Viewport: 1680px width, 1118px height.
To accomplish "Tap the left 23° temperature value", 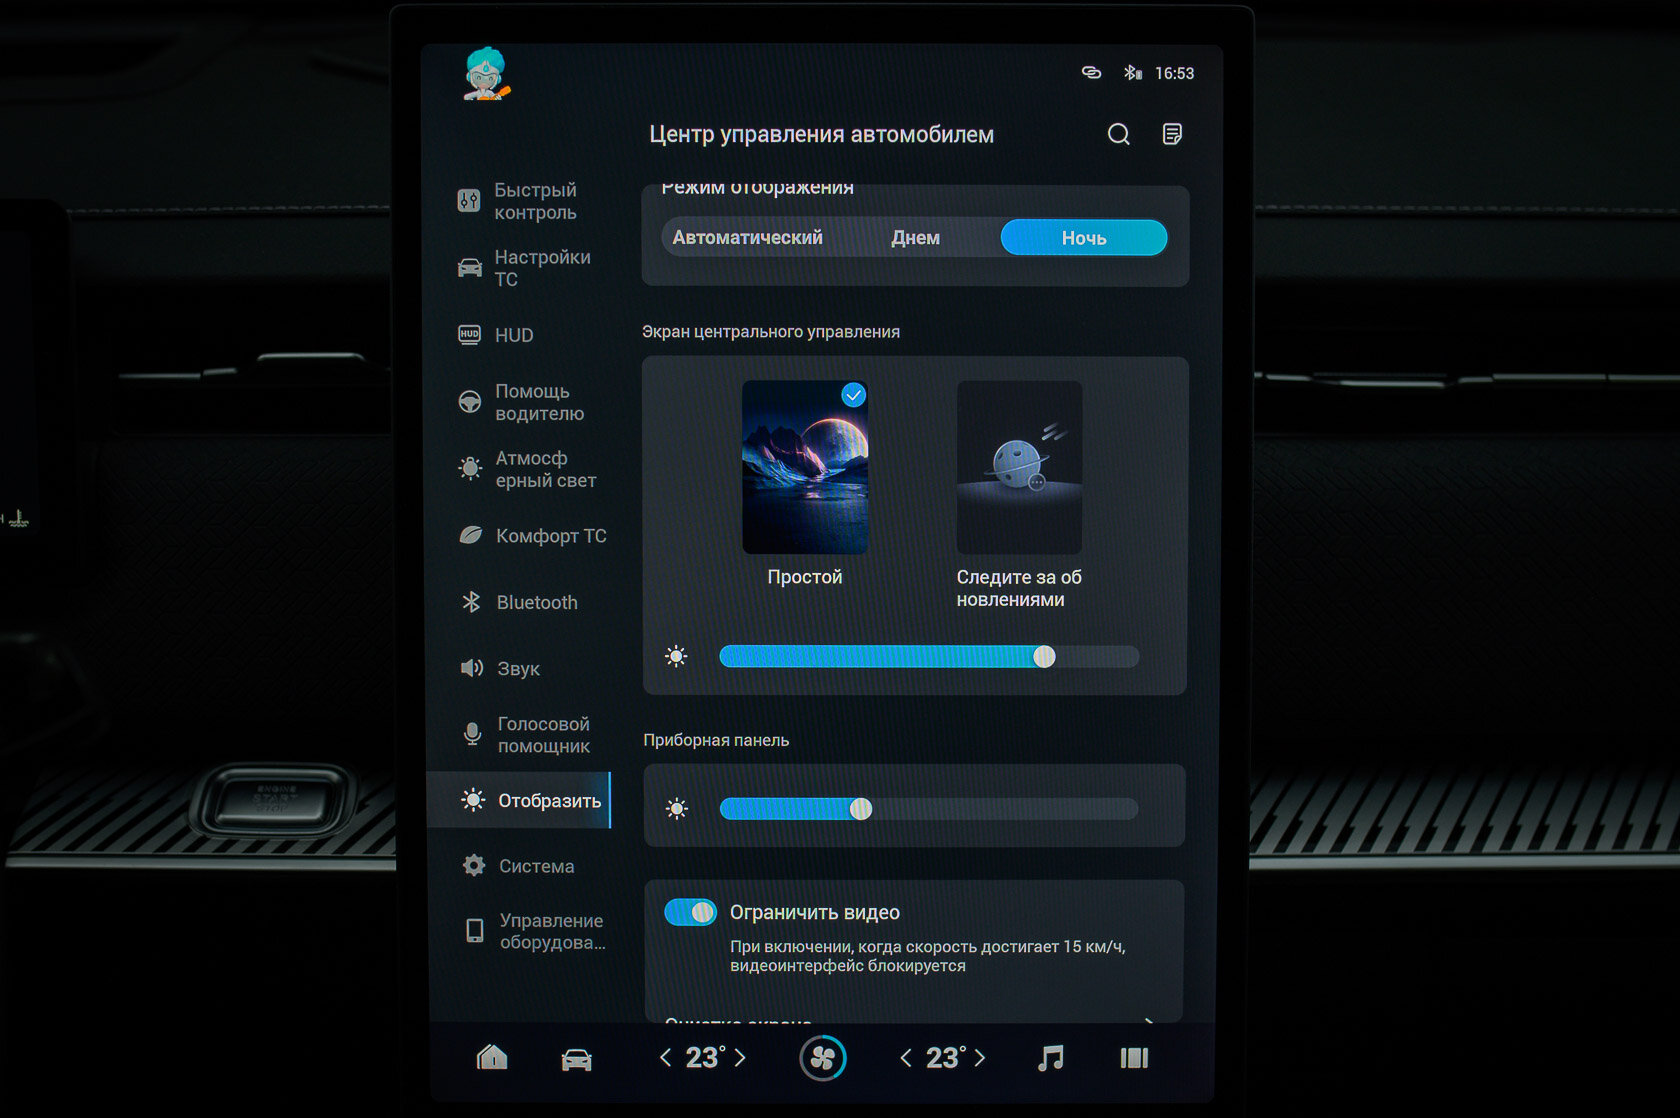I will point(704,1057).
